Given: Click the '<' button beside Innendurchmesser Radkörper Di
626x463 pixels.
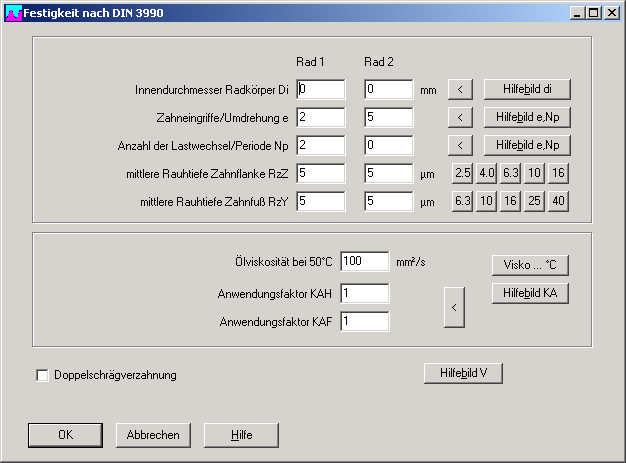Looking at the screenshot, I should 459,89.
